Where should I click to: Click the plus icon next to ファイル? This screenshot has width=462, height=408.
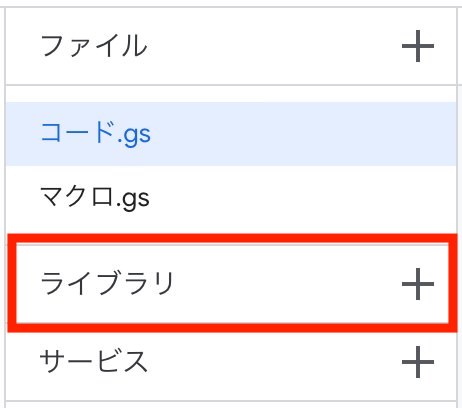(418, 46)
